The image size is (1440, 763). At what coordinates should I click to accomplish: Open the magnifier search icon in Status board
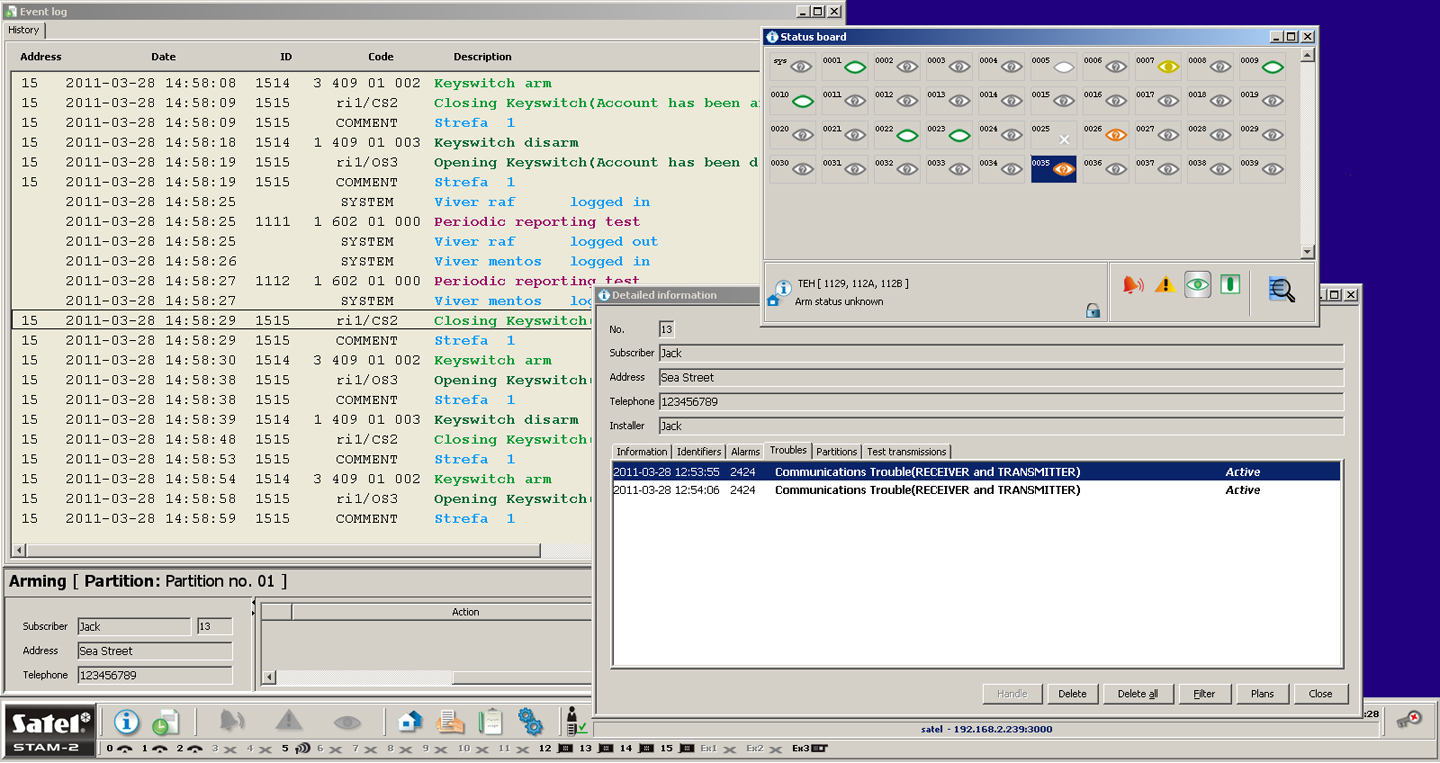1281,289
